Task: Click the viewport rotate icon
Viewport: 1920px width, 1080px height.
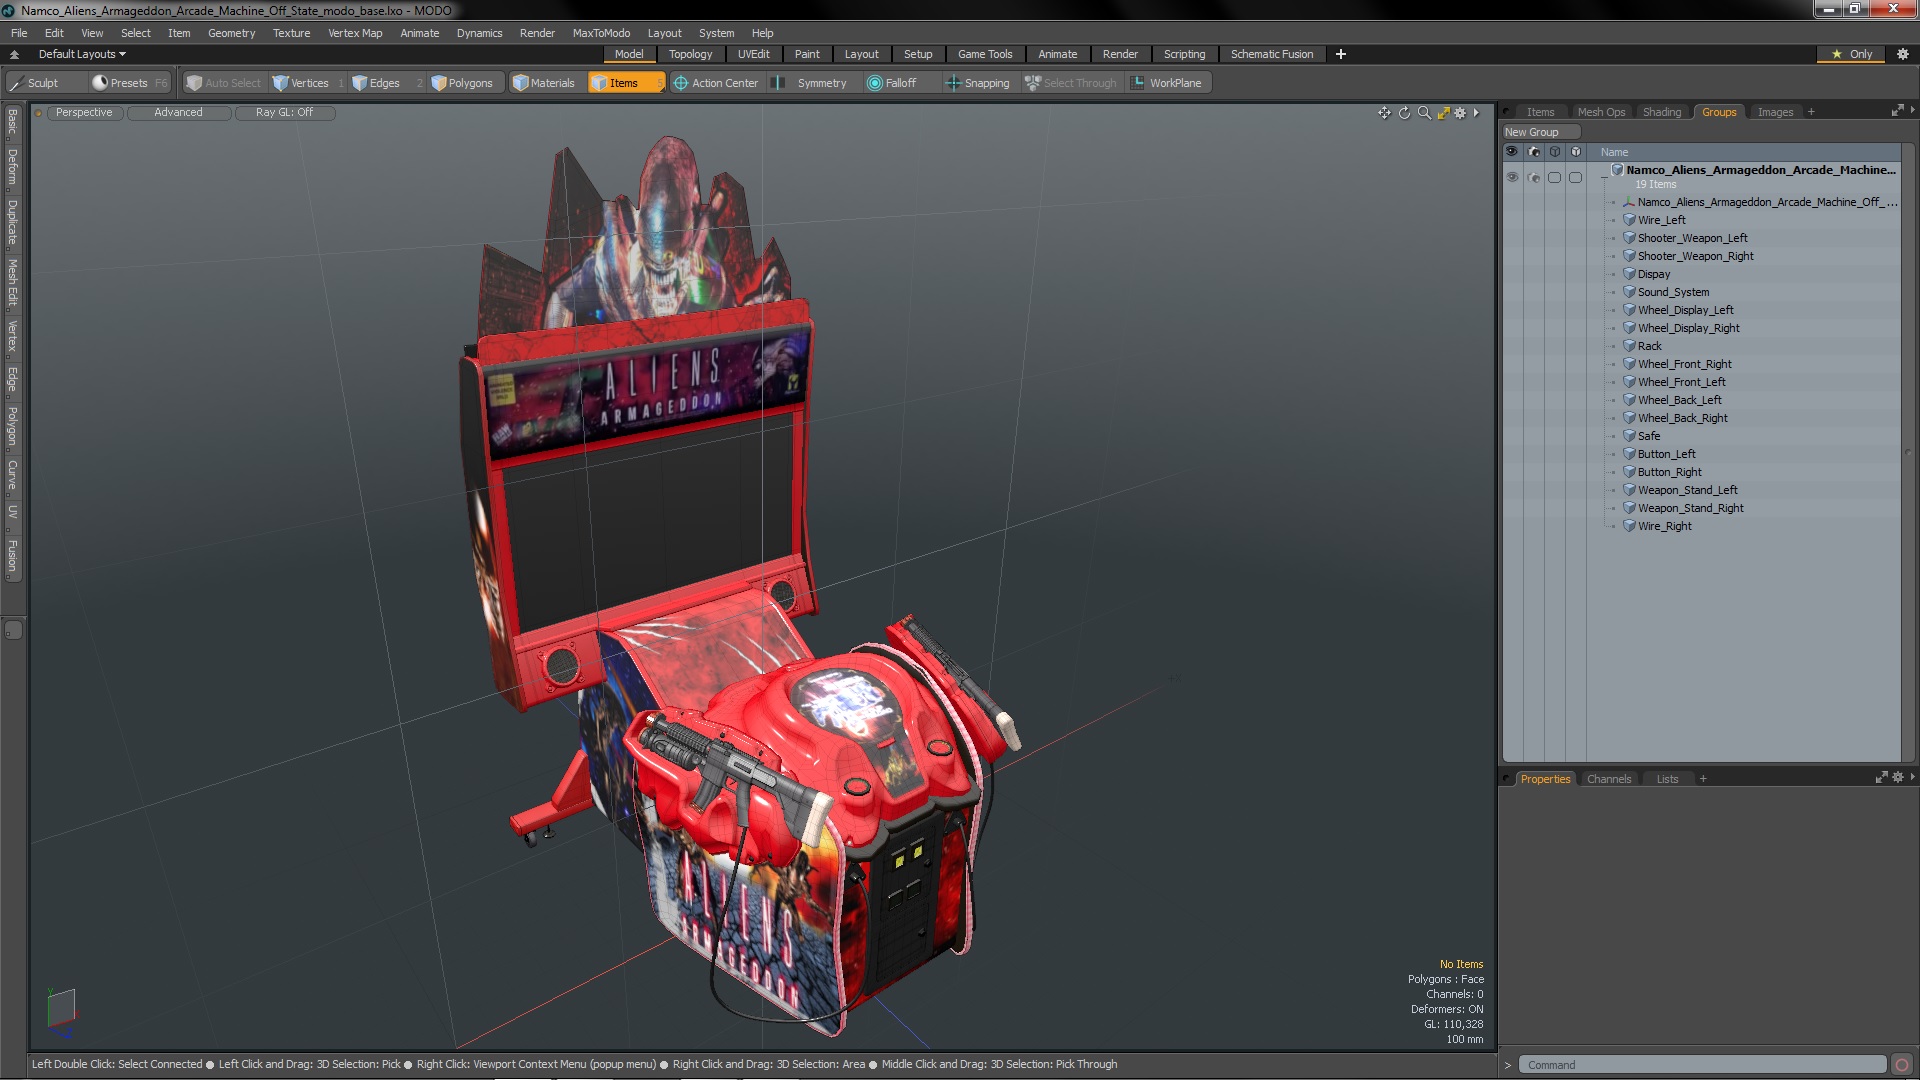Action: (1404, 113)
